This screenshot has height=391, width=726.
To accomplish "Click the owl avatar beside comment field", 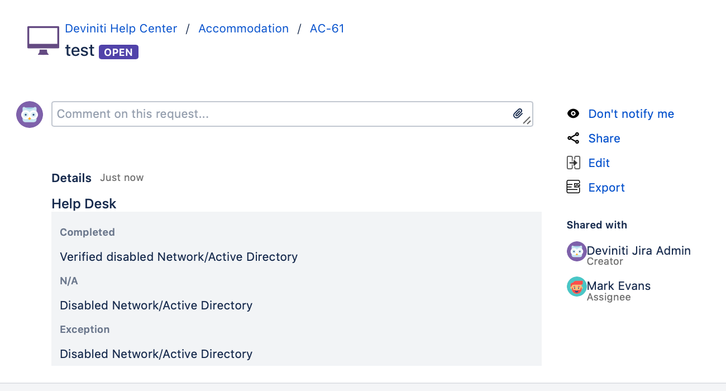I will [30, 114].
